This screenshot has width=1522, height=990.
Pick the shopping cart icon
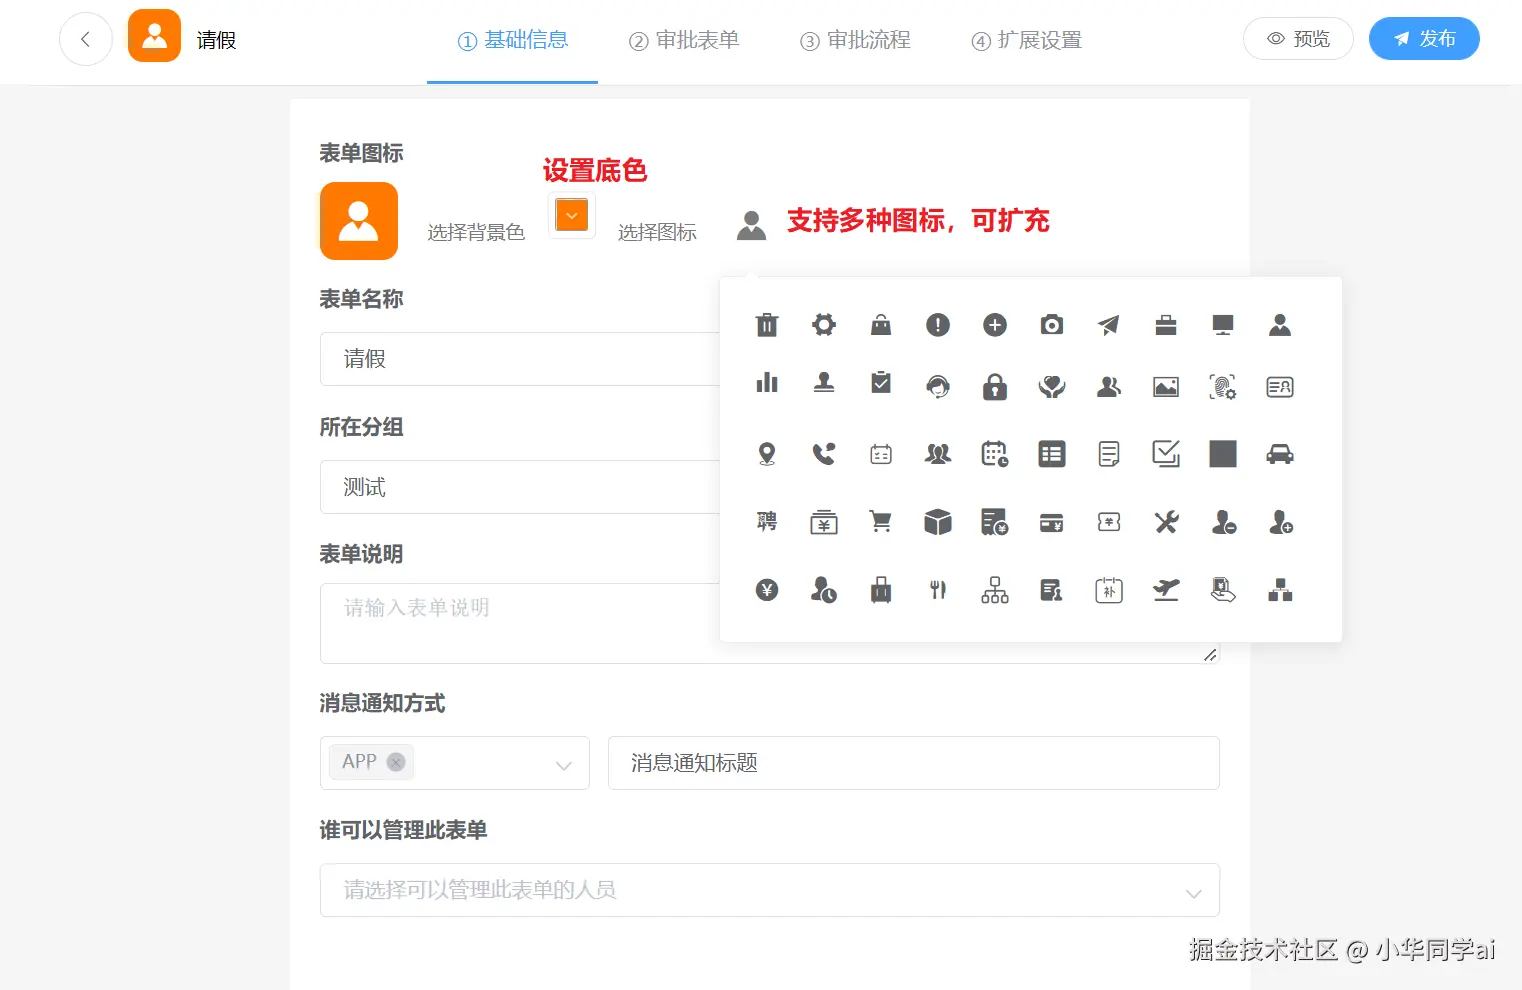tap(881, 522)
